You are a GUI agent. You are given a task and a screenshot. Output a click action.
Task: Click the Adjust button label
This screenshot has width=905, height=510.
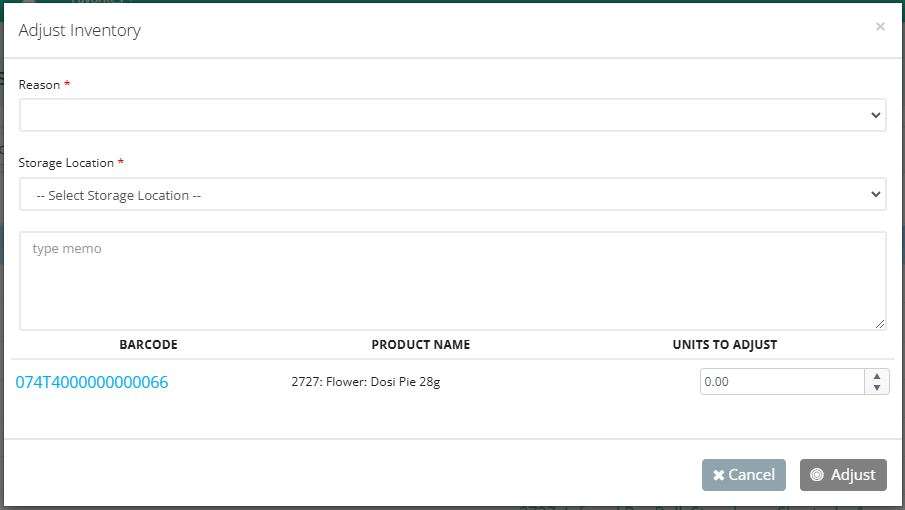click(853, 475)
